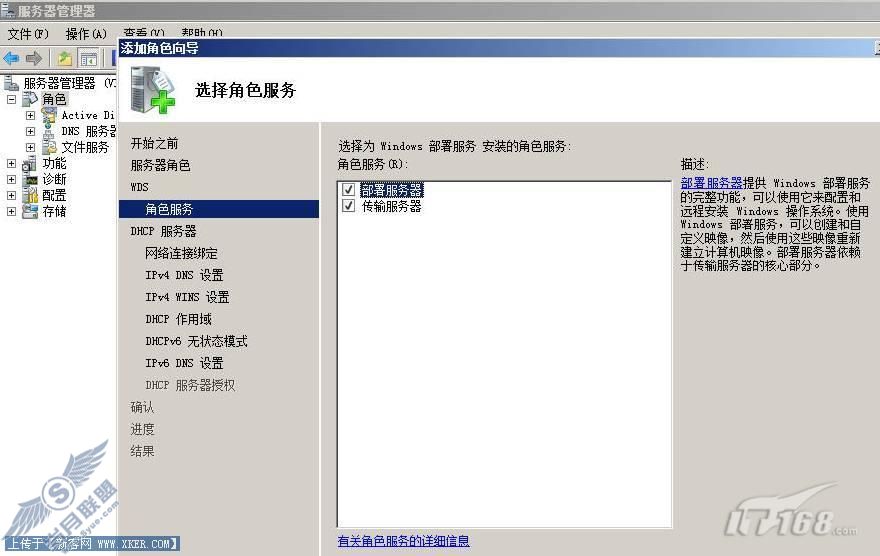Click the 文件服务 role icon

click(x=49, y=147)
